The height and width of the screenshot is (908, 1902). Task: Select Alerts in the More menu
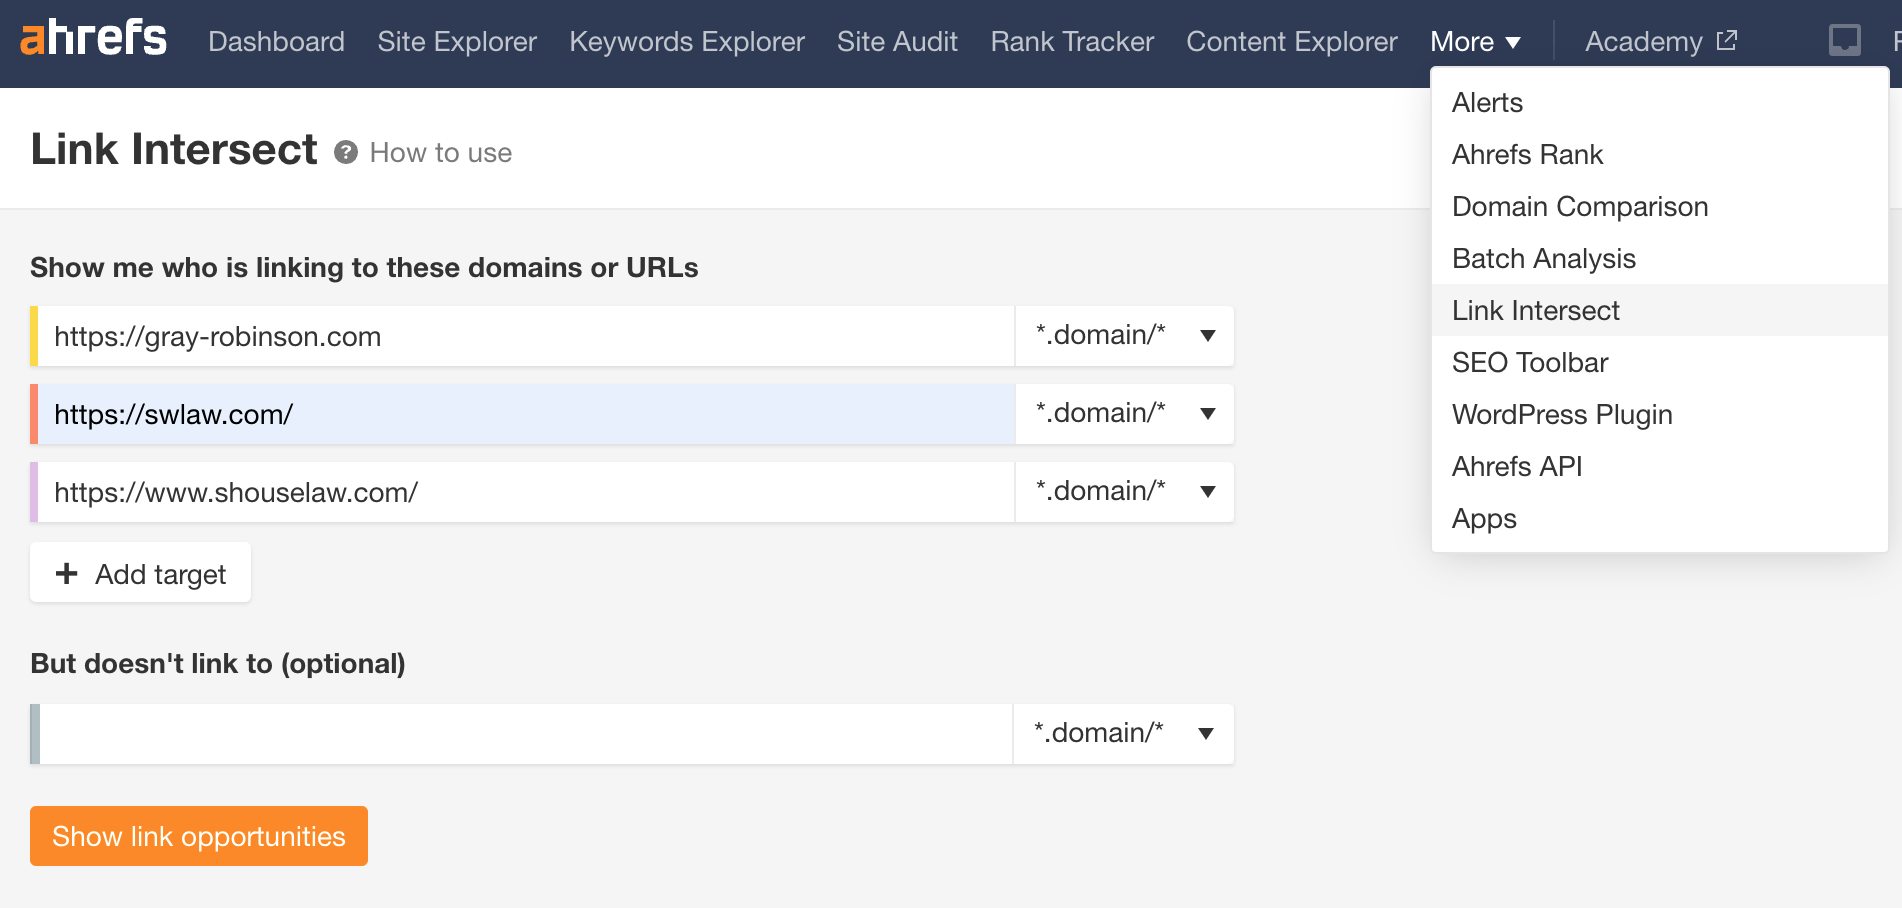[x=1487, y=102]
